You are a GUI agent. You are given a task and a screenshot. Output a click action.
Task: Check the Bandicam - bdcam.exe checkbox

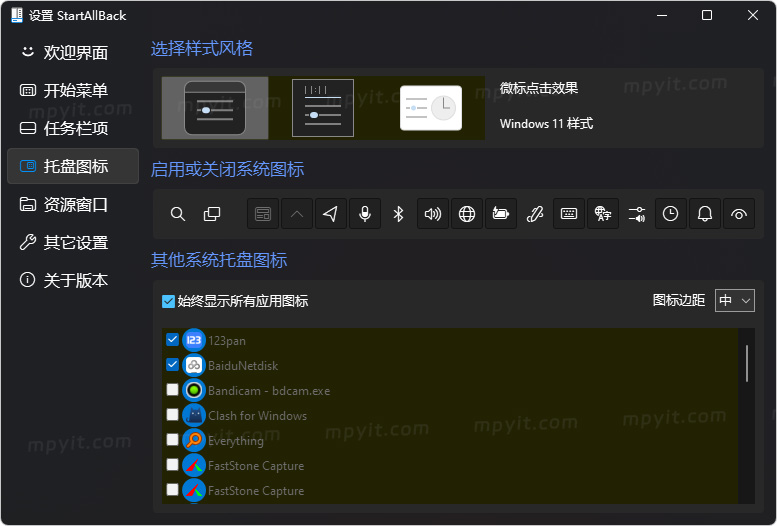click(x=172, y=389)
